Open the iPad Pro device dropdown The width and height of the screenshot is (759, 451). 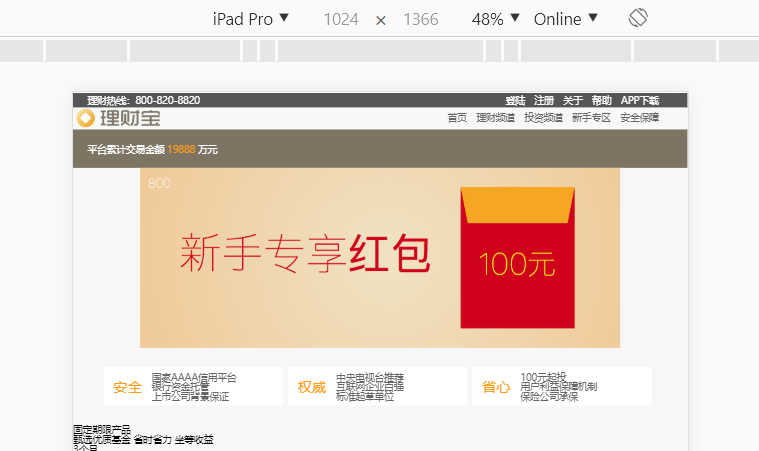250,19
